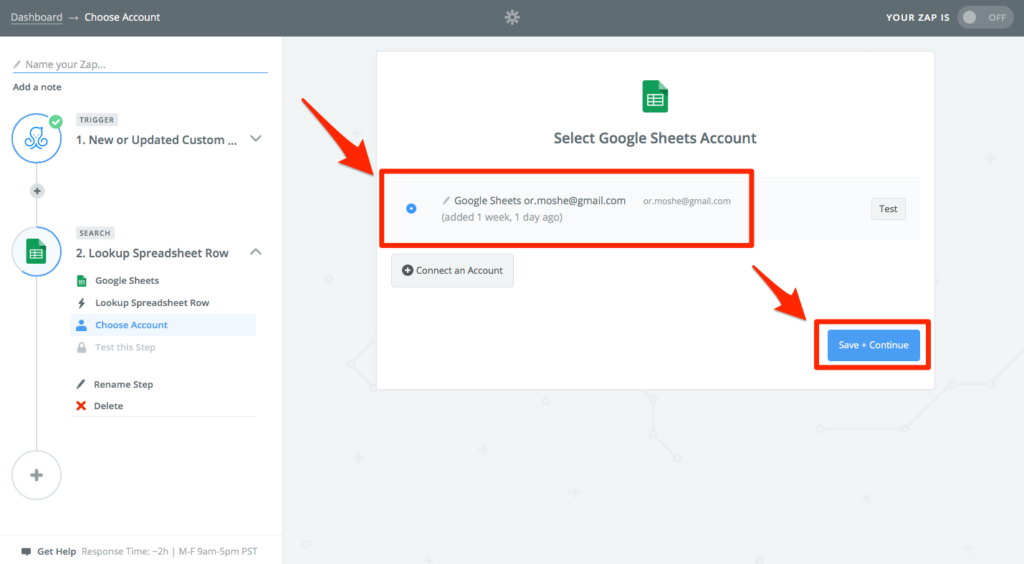Screen dimensions: 1024x564
Task: Open the Test this Step substep
Action: coord(125,347)
